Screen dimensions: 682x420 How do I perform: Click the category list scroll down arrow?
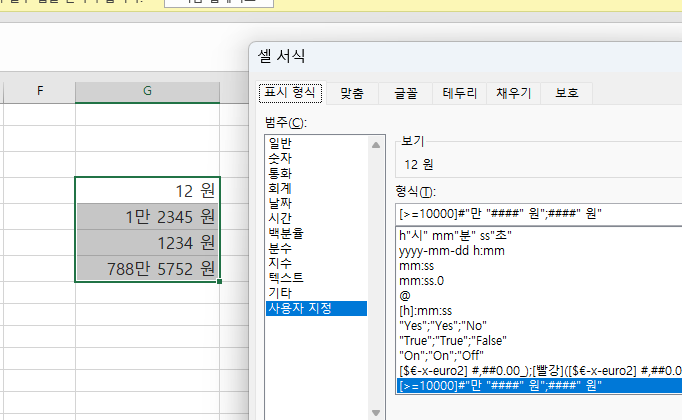[376, 412]
